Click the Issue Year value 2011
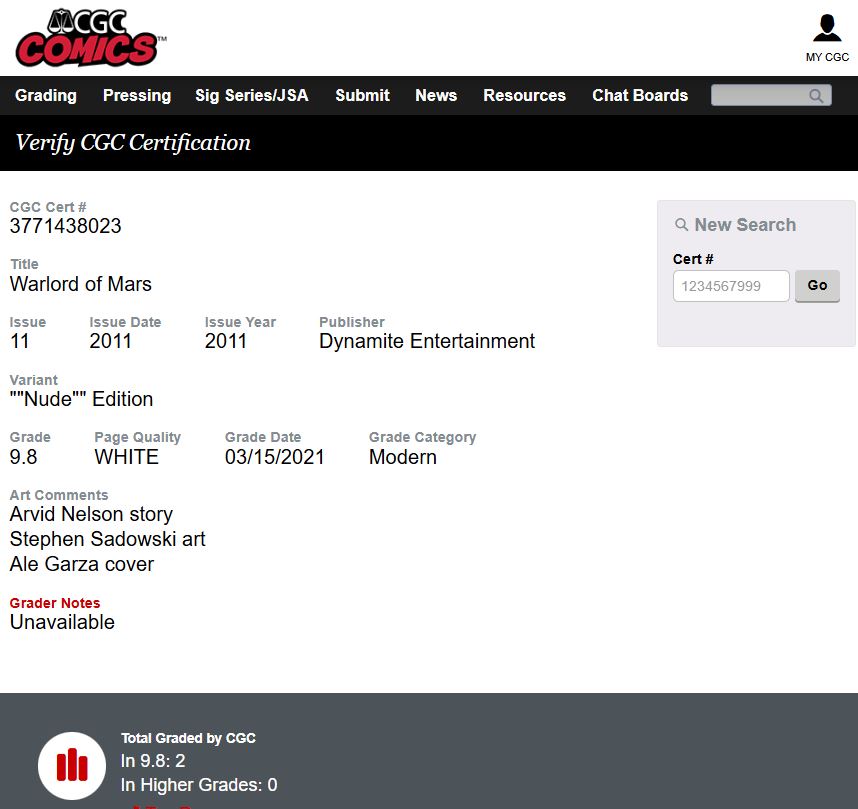Image resolution: width=858 pixels, height=809 pixels. tap(225, 341)
